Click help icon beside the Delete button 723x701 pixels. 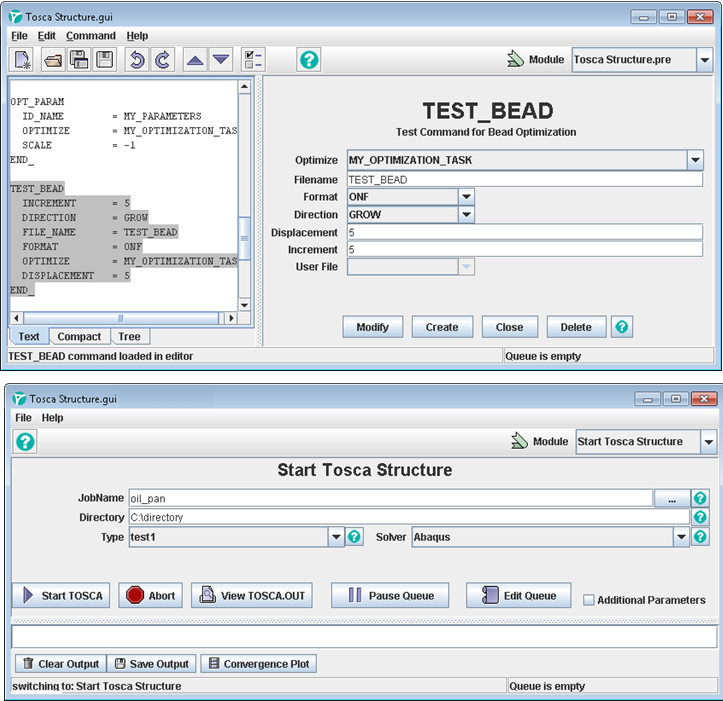[622, 327]
